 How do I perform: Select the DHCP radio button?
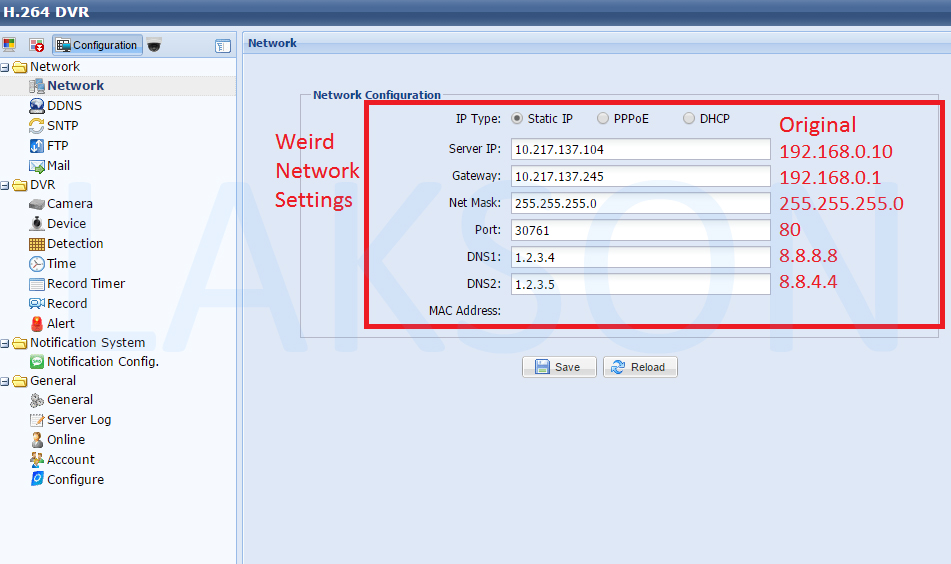[x=689, y=118]
